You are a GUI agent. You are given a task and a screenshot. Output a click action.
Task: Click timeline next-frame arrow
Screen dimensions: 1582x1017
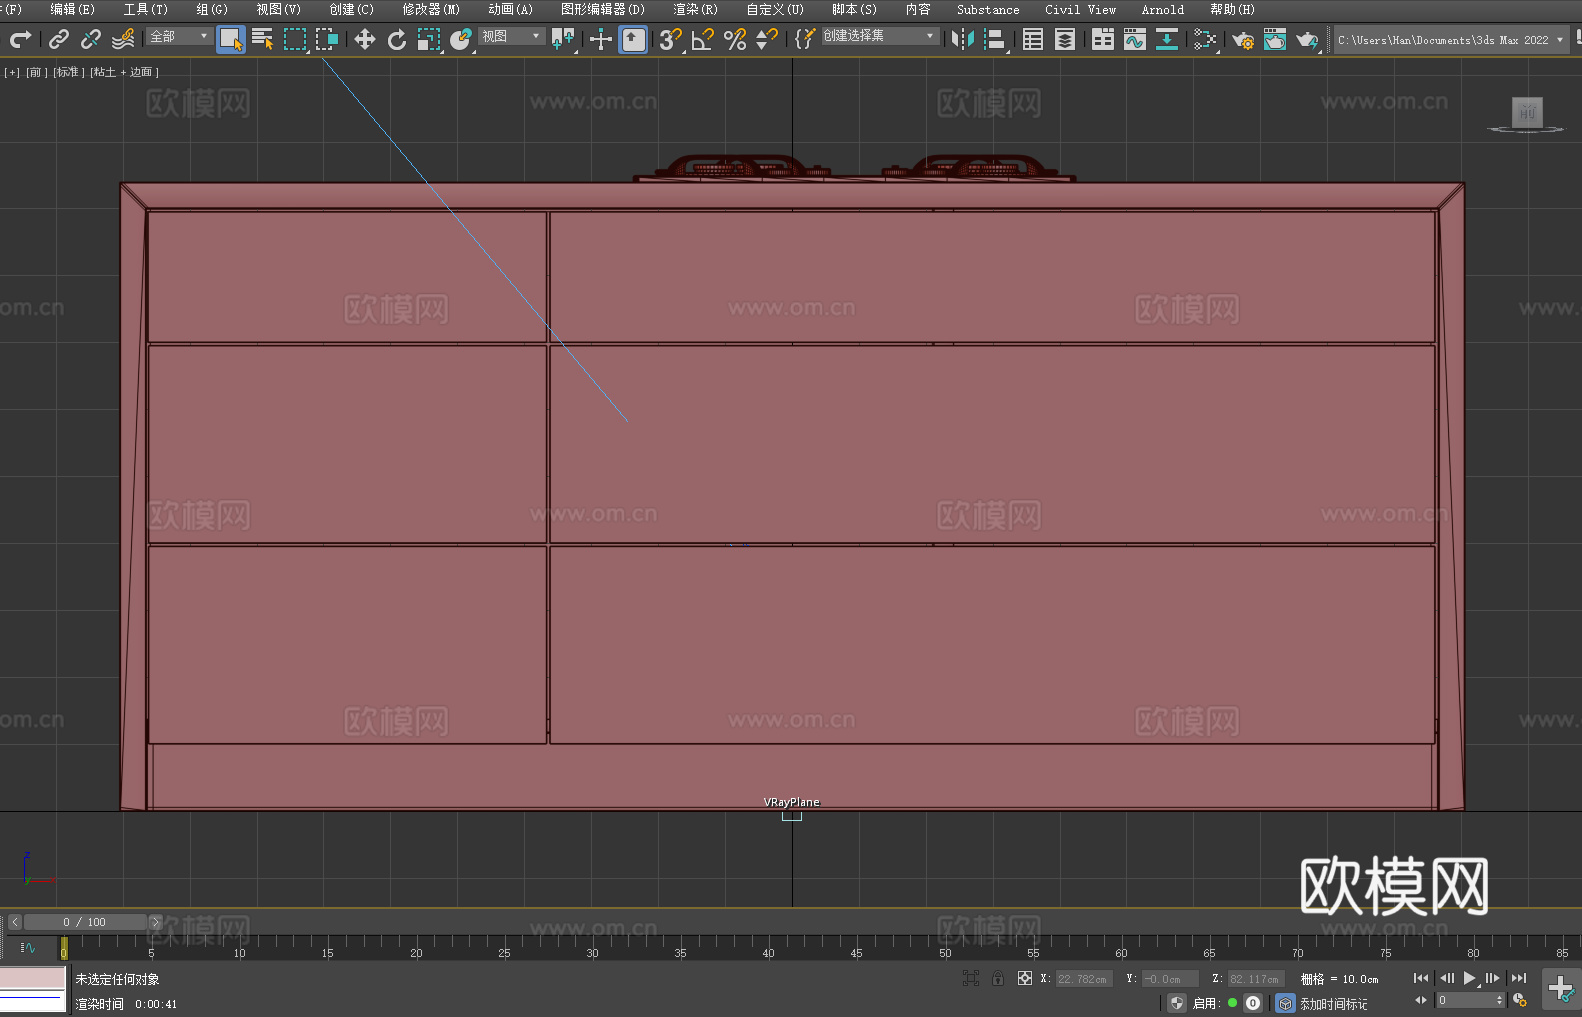(155, 922)
